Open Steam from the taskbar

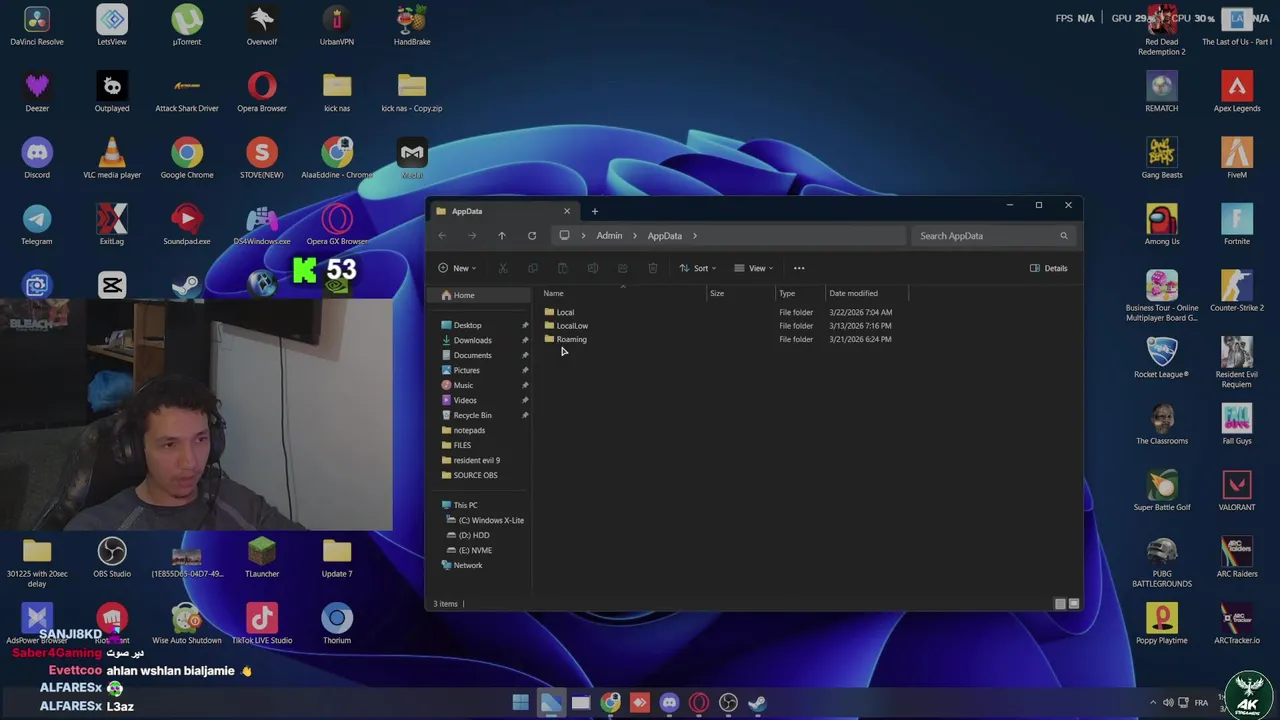tap(758, 703)
